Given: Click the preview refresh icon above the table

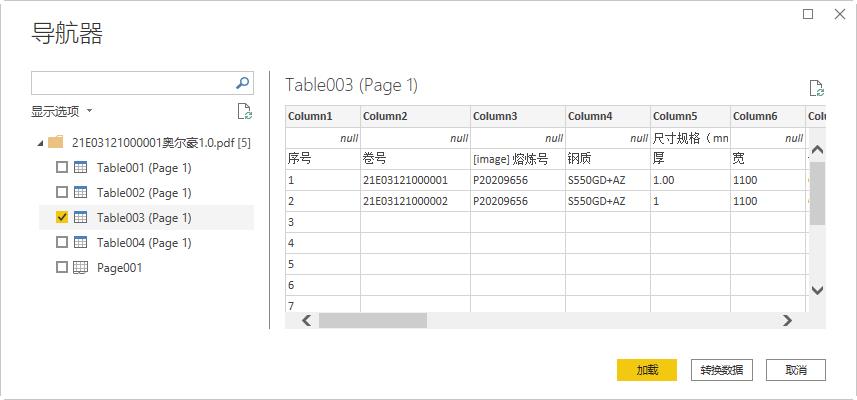Looking at the screenshot, I should point(816,88).
